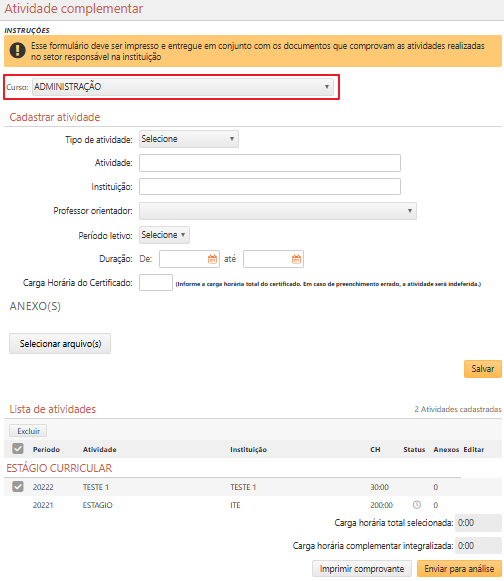Click the Enviar para análise button
Viewport: 504px width, 581px height.
pos(459,569)
